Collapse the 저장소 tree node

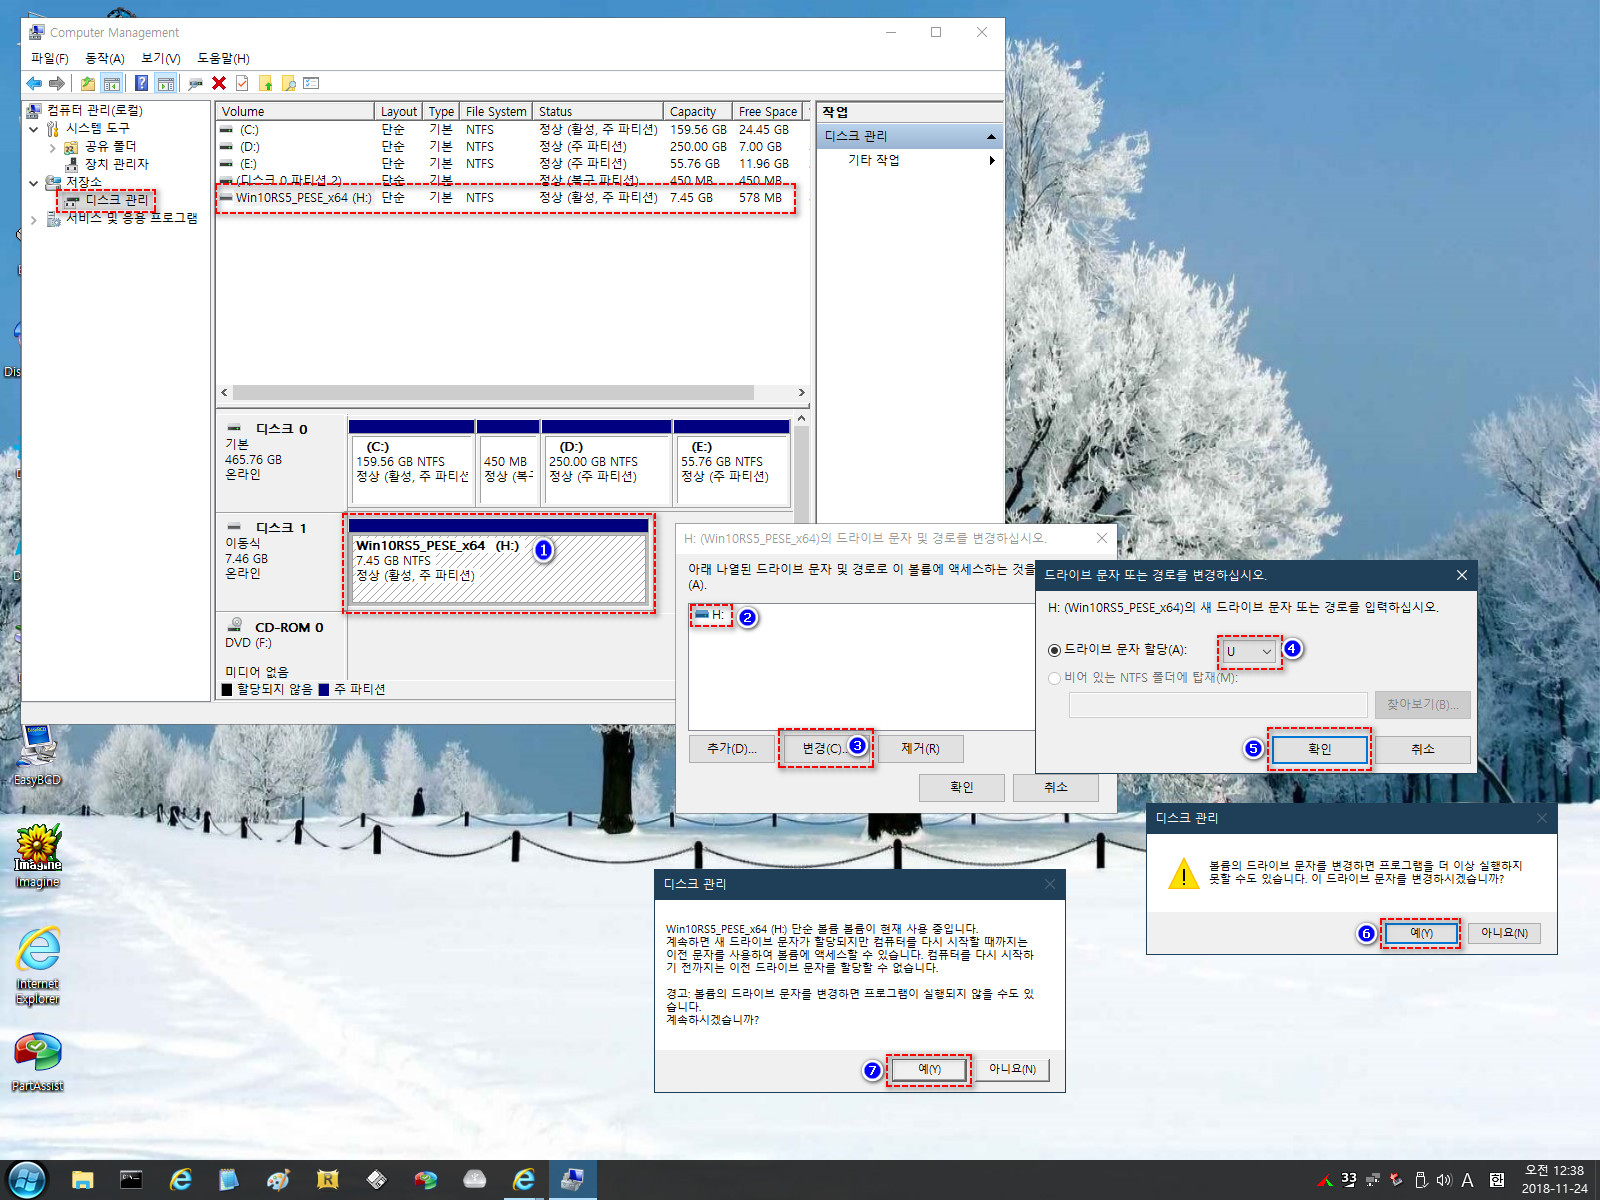(x=34, y=183)
